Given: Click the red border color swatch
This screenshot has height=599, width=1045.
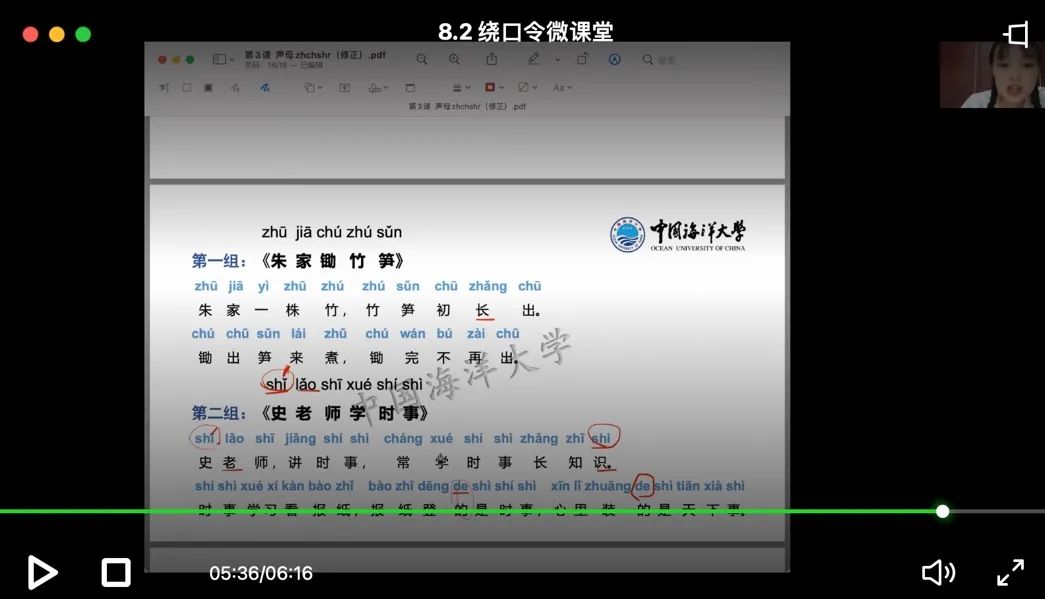Looking at the screenshot, I should 490,87.
